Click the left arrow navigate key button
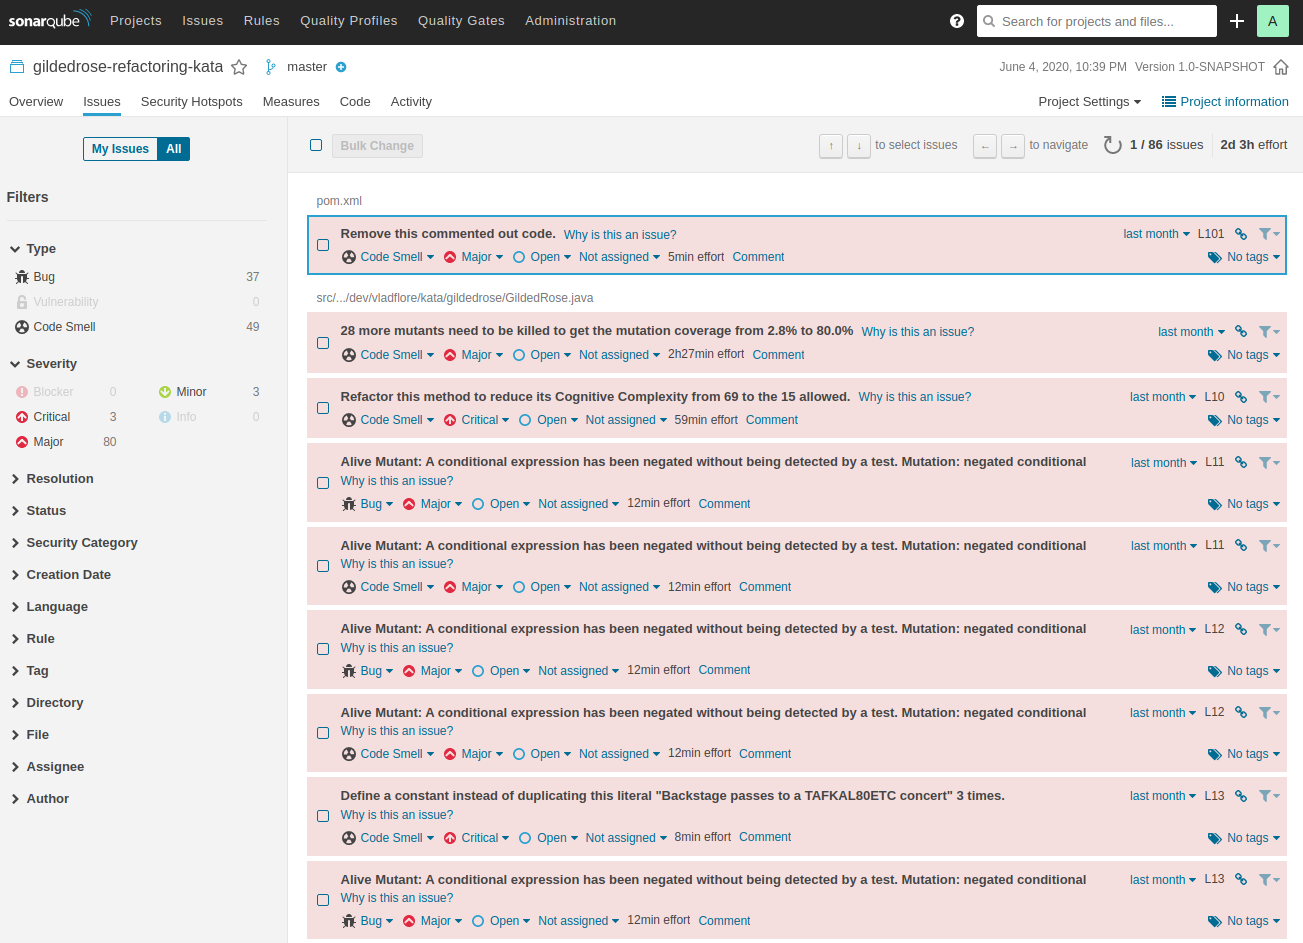The width and height of the screenshot is (1303, 943). click(x=985, y=146)
